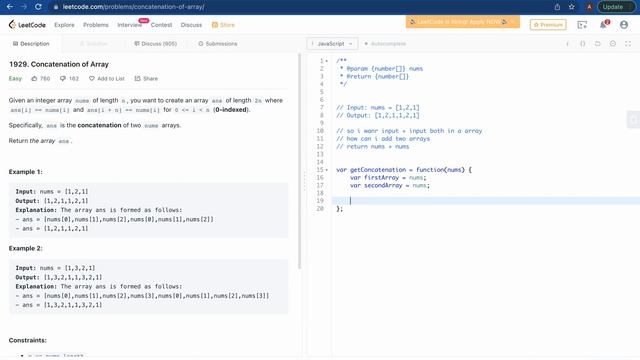Switch to the Solution tab
The width and height of the screenshot is (640, 360).
[93, 44]
